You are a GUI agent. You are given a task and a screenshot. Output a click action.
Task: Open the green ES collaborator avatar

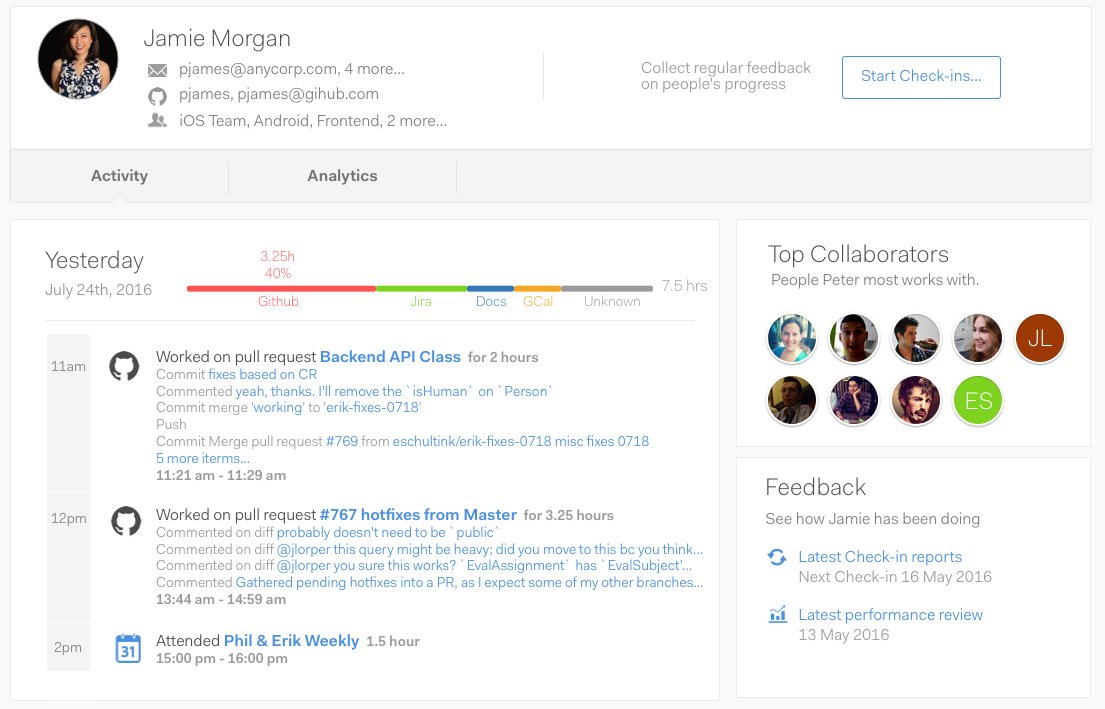[977, 400]
